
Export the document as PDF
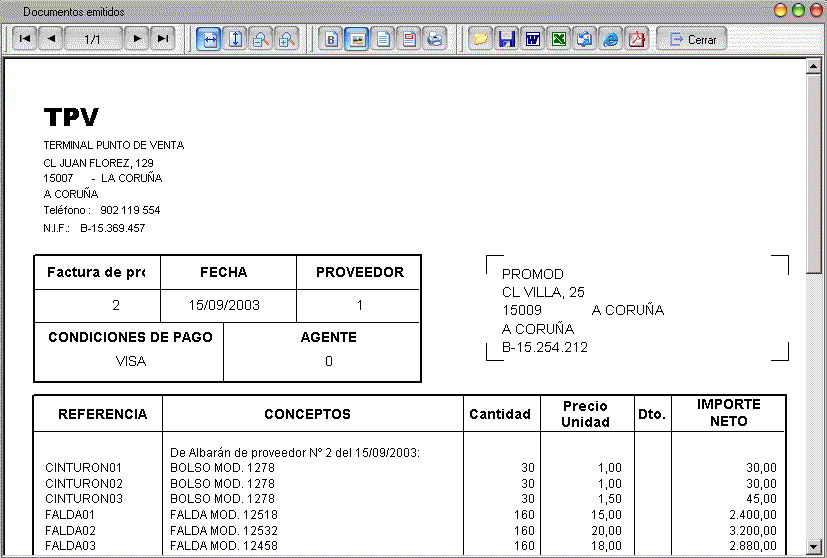[x=636, y=39]
